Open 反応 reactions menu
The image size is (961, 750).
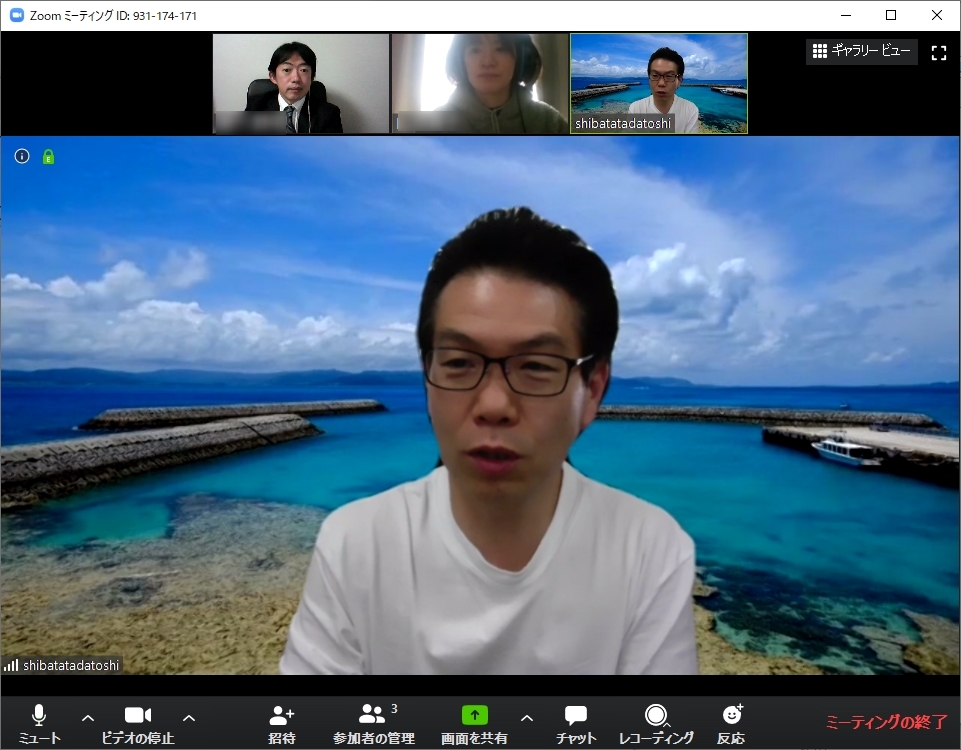(x=731, y=716)
